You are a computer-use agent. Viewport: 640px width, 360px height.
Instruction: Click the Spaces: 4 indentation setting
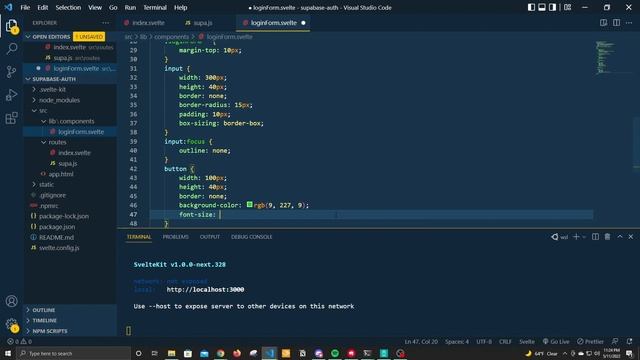click(457, 341)
